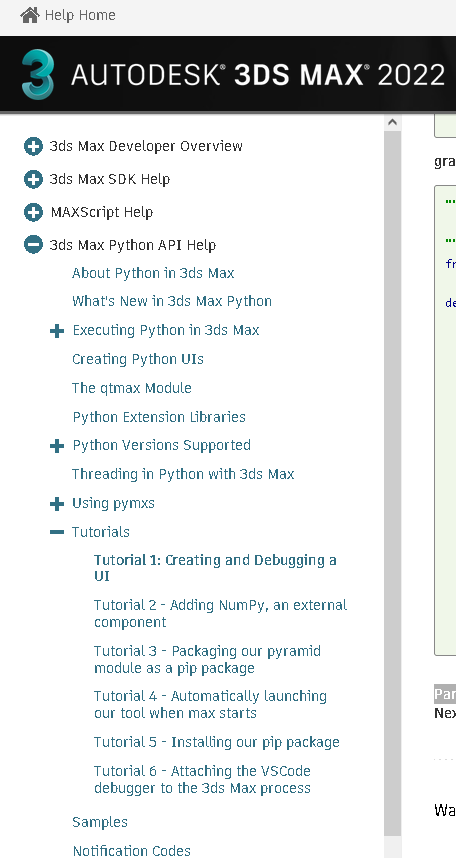Open Tutorial 2 - Adding NumPy
The width and height of the screenshot is (456, 858).
coord(220,613)
